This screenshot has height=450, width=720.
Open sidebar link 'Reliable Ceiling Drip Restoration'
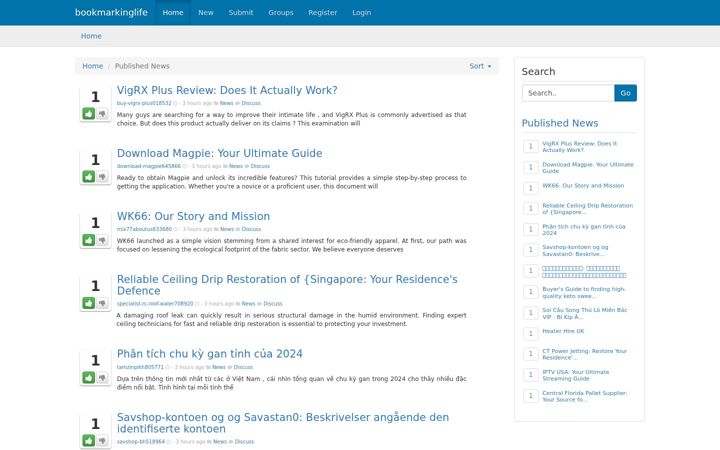pyautogui.click(x=587, y=208)
